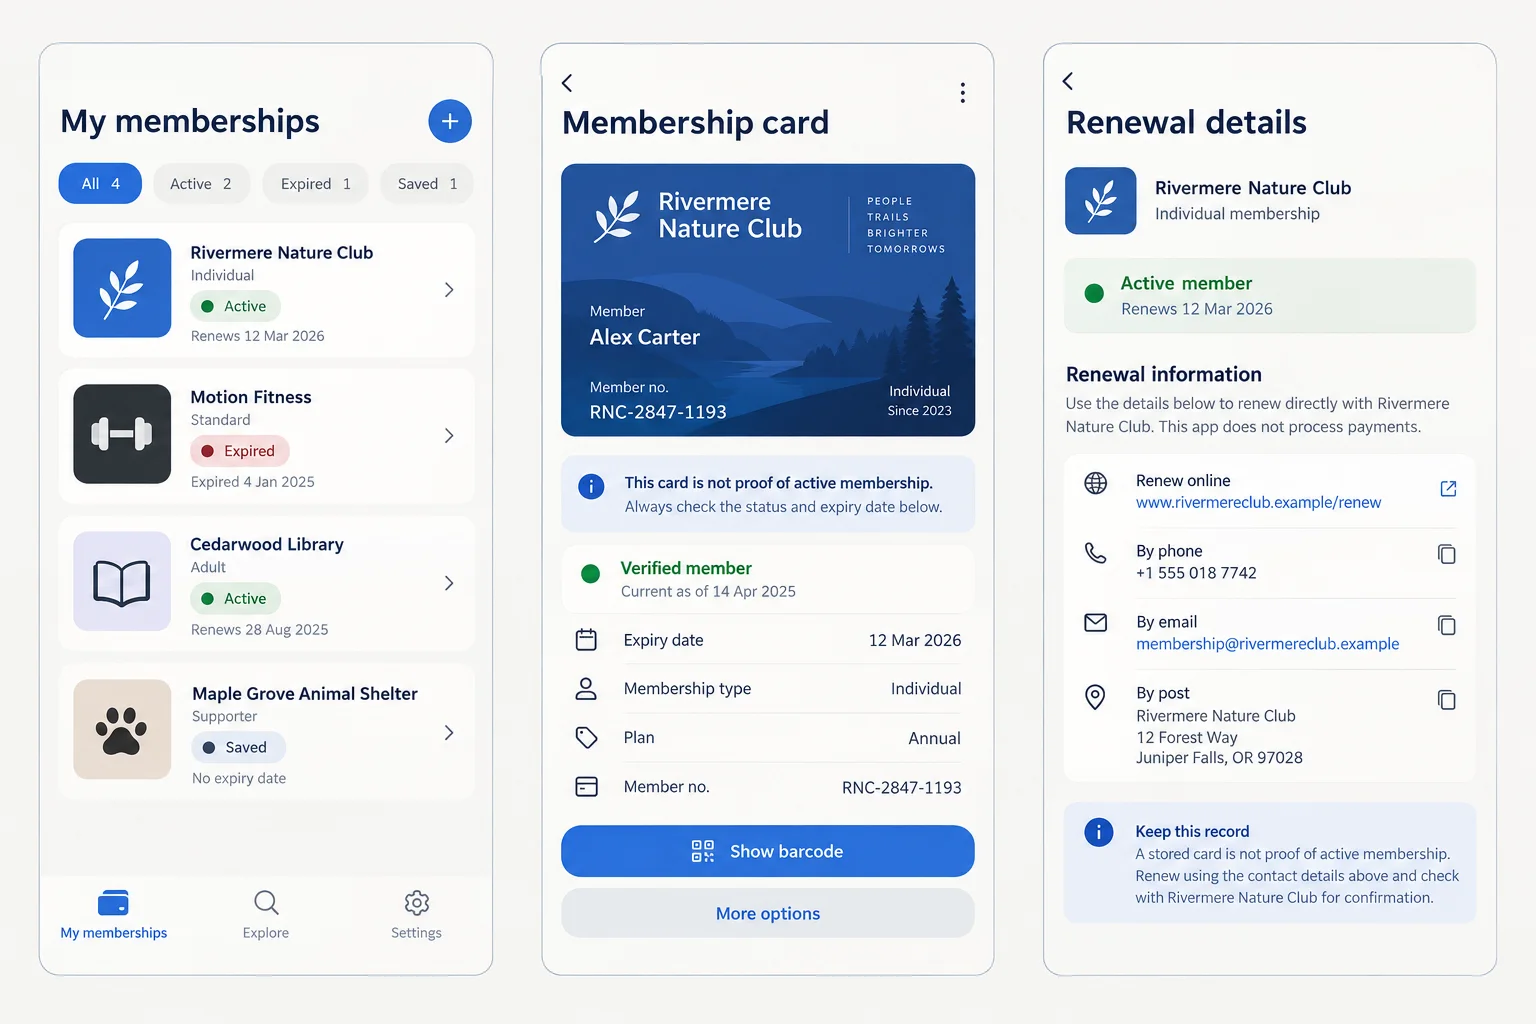The height and width of the screenshot is (1024, 1536).
Task: Tap the Expired badge on Motion Fitness
Action: click(240, 451)
